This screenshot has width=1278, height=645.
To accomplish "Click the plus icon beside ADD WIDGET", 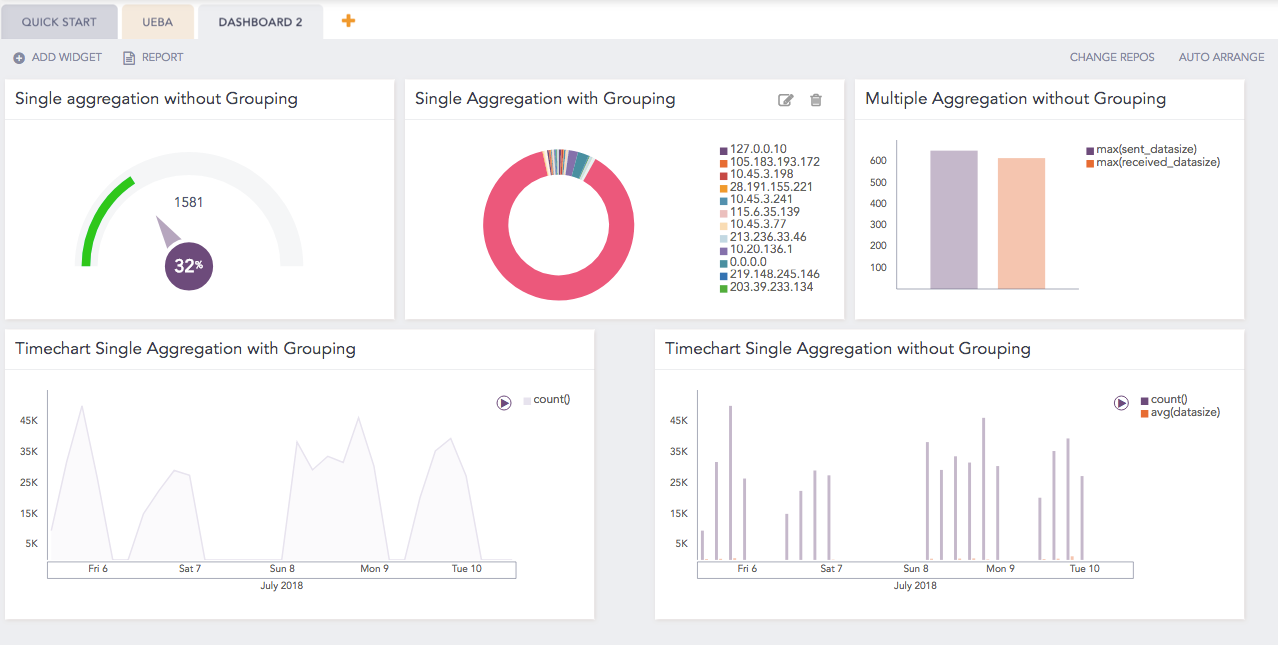I will coord(17,57).
